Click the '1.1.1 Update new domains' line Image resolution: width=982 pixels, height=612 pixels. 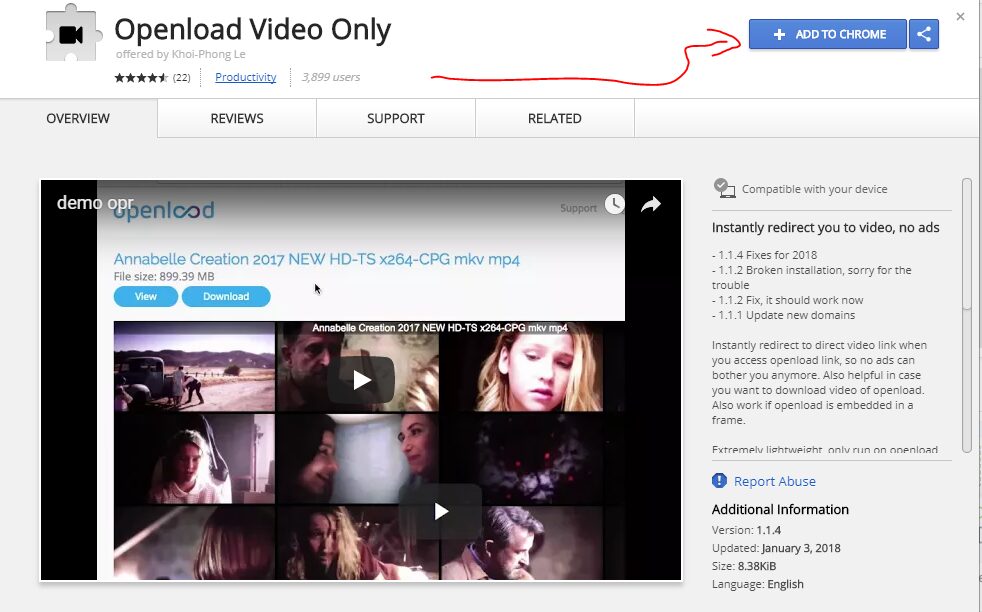point(783,315)
